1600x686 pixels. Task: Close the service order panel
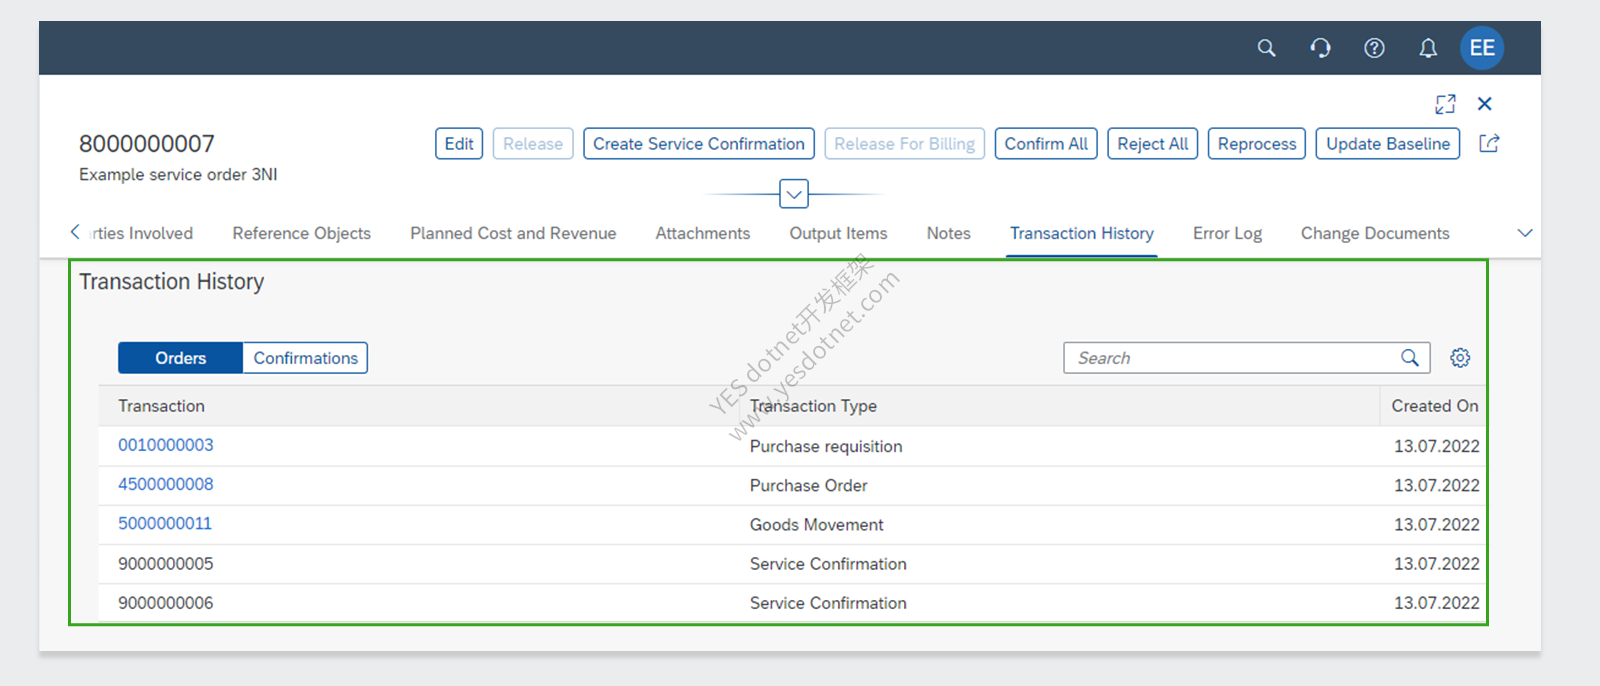[1485, 104]
